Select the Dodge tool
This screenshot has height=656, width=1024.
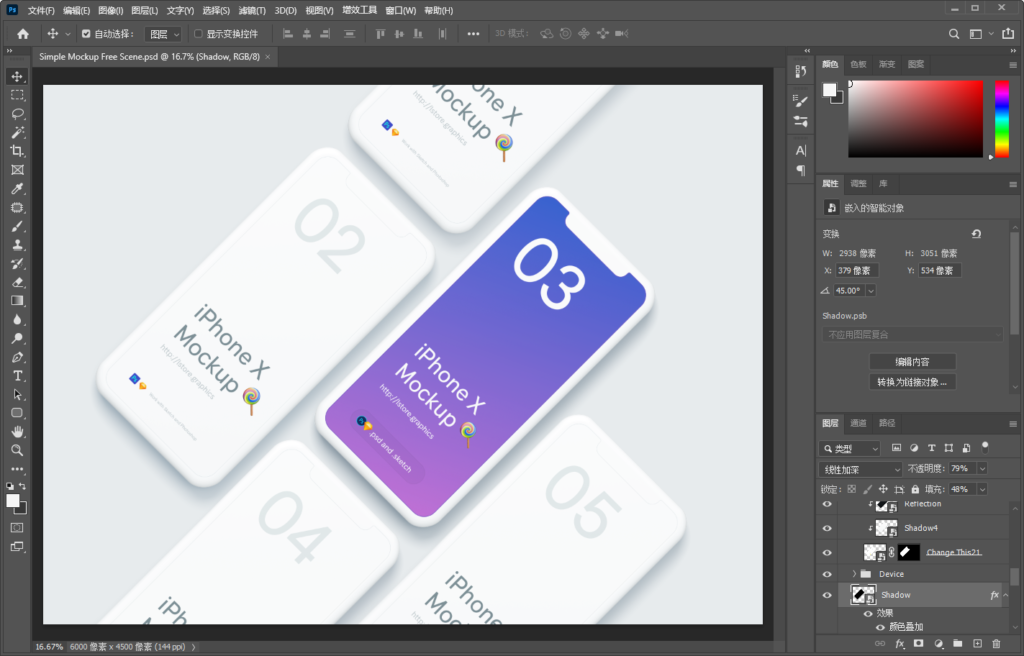tap(17, 338)
